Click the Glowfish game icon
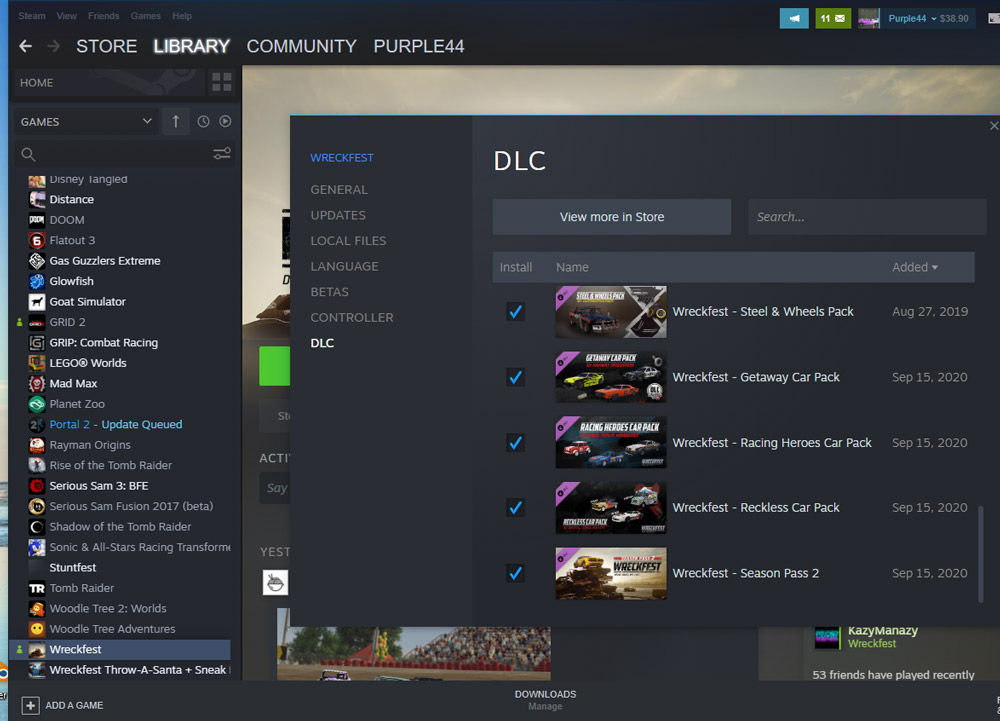Screen dimensions: 1000x721 (x=37, y=281)
